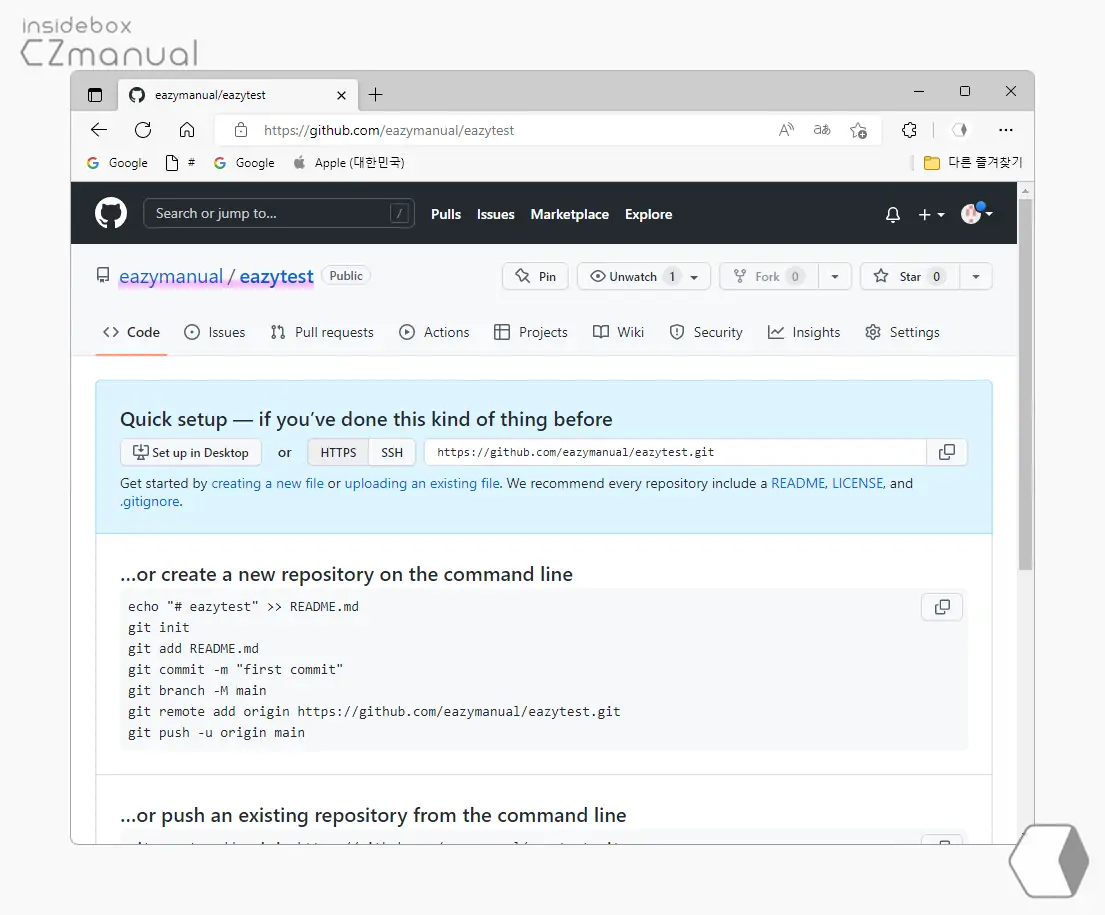This screenshot has height=915, width=1105.
Task: Add this page to favorites
Action: click(858, 130)
